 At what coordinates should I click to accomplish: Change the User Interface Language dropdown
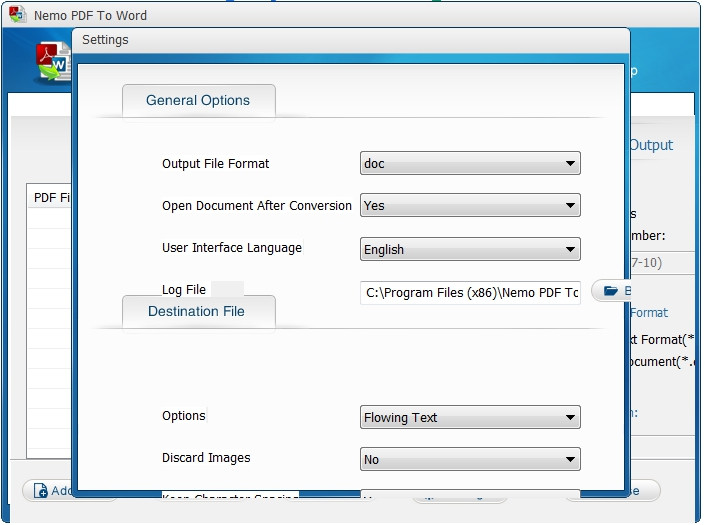coord(470,249)
